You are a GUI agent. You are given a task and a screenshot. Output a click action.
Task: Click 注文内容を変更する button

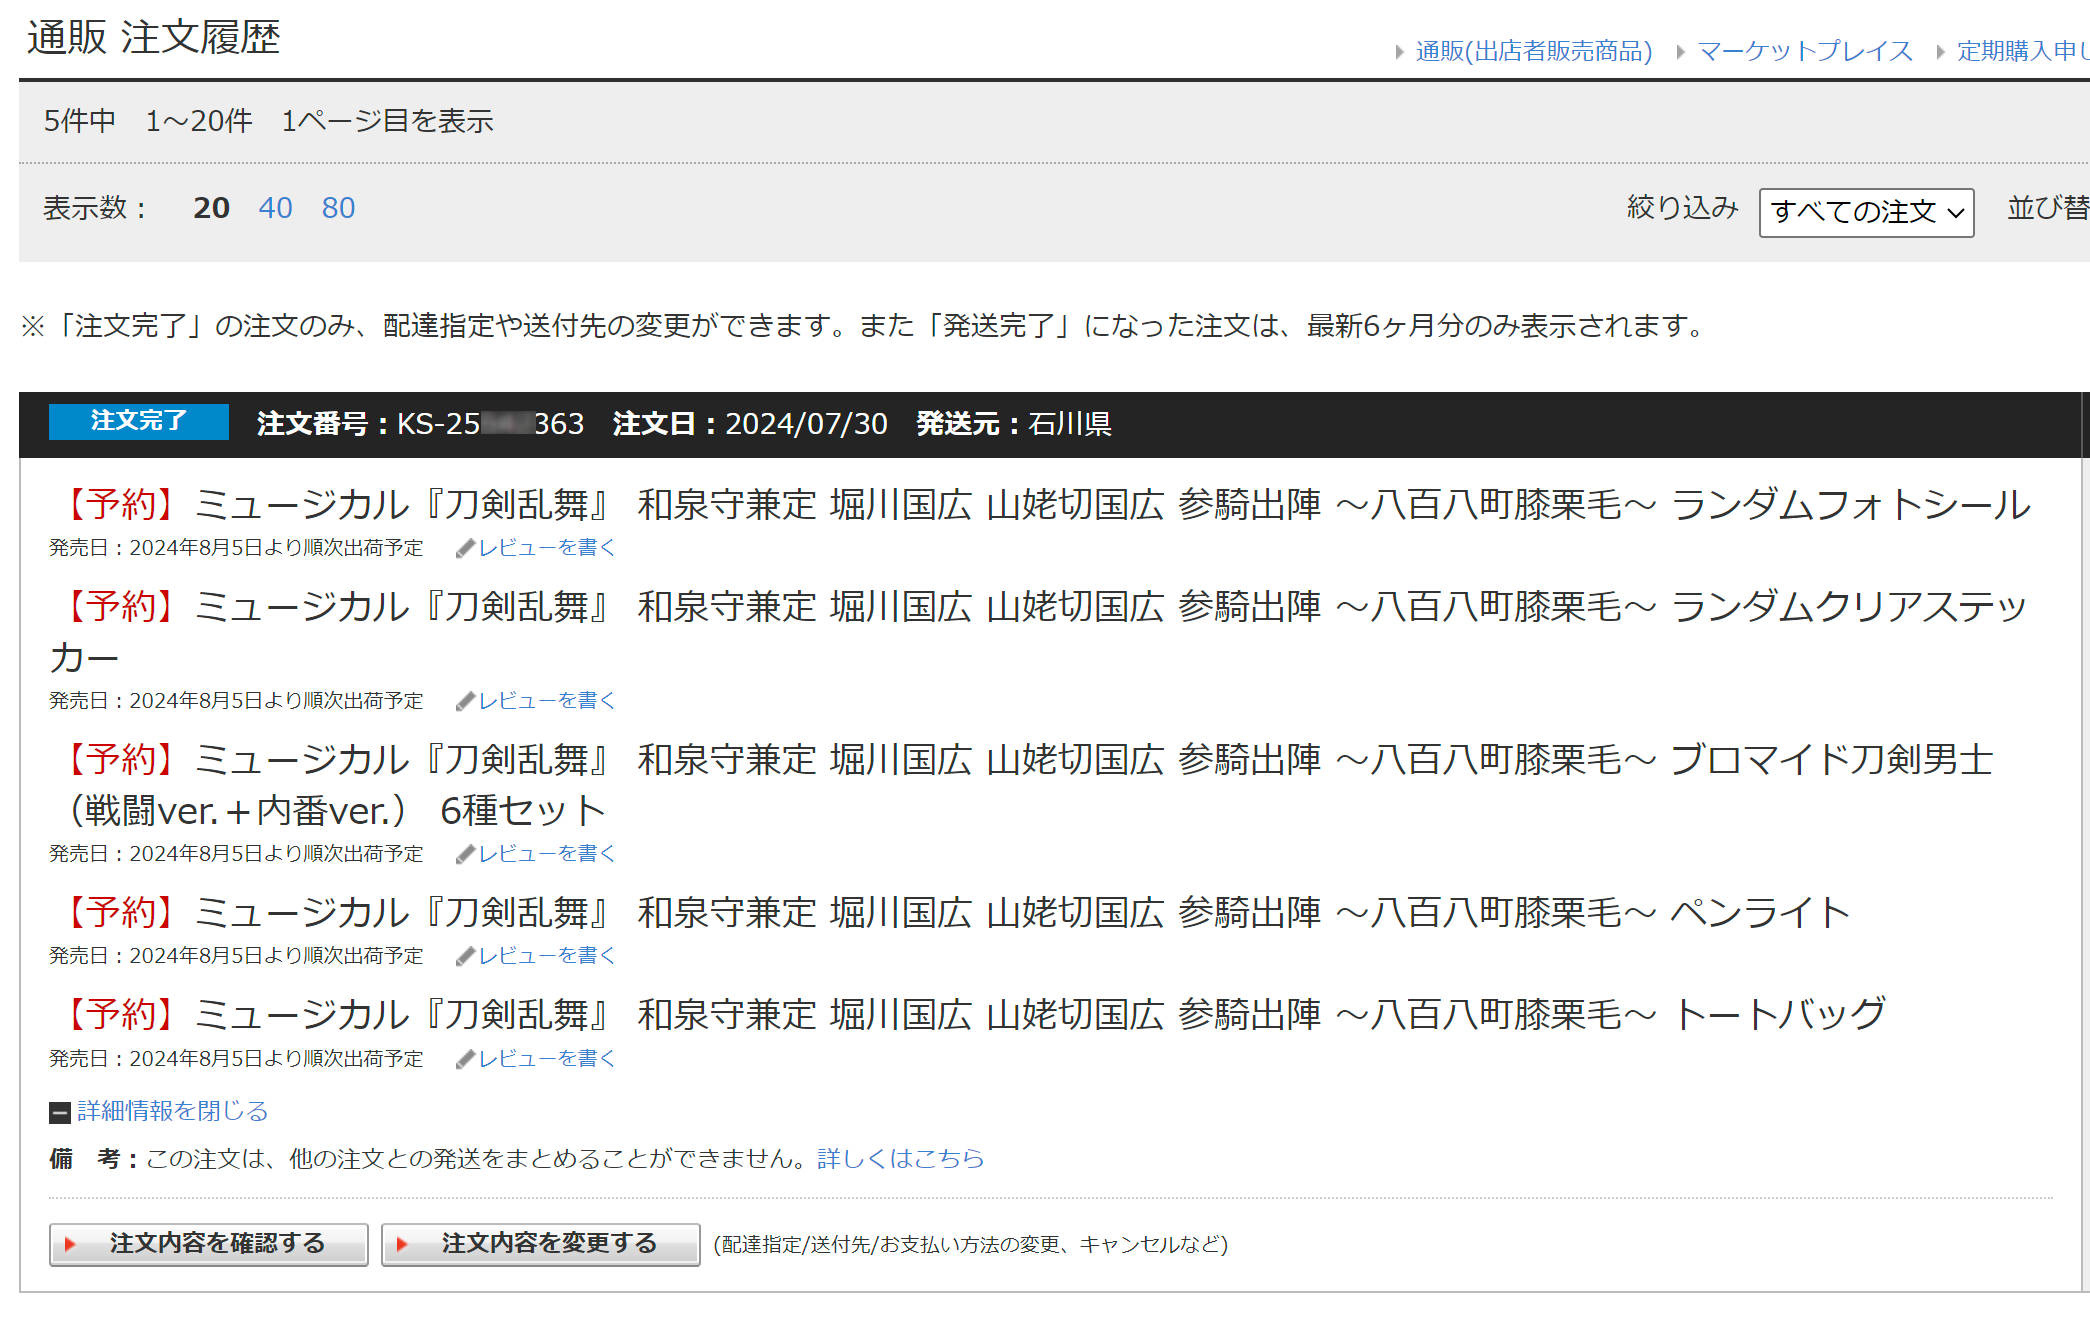click(x=541, y=1244)
